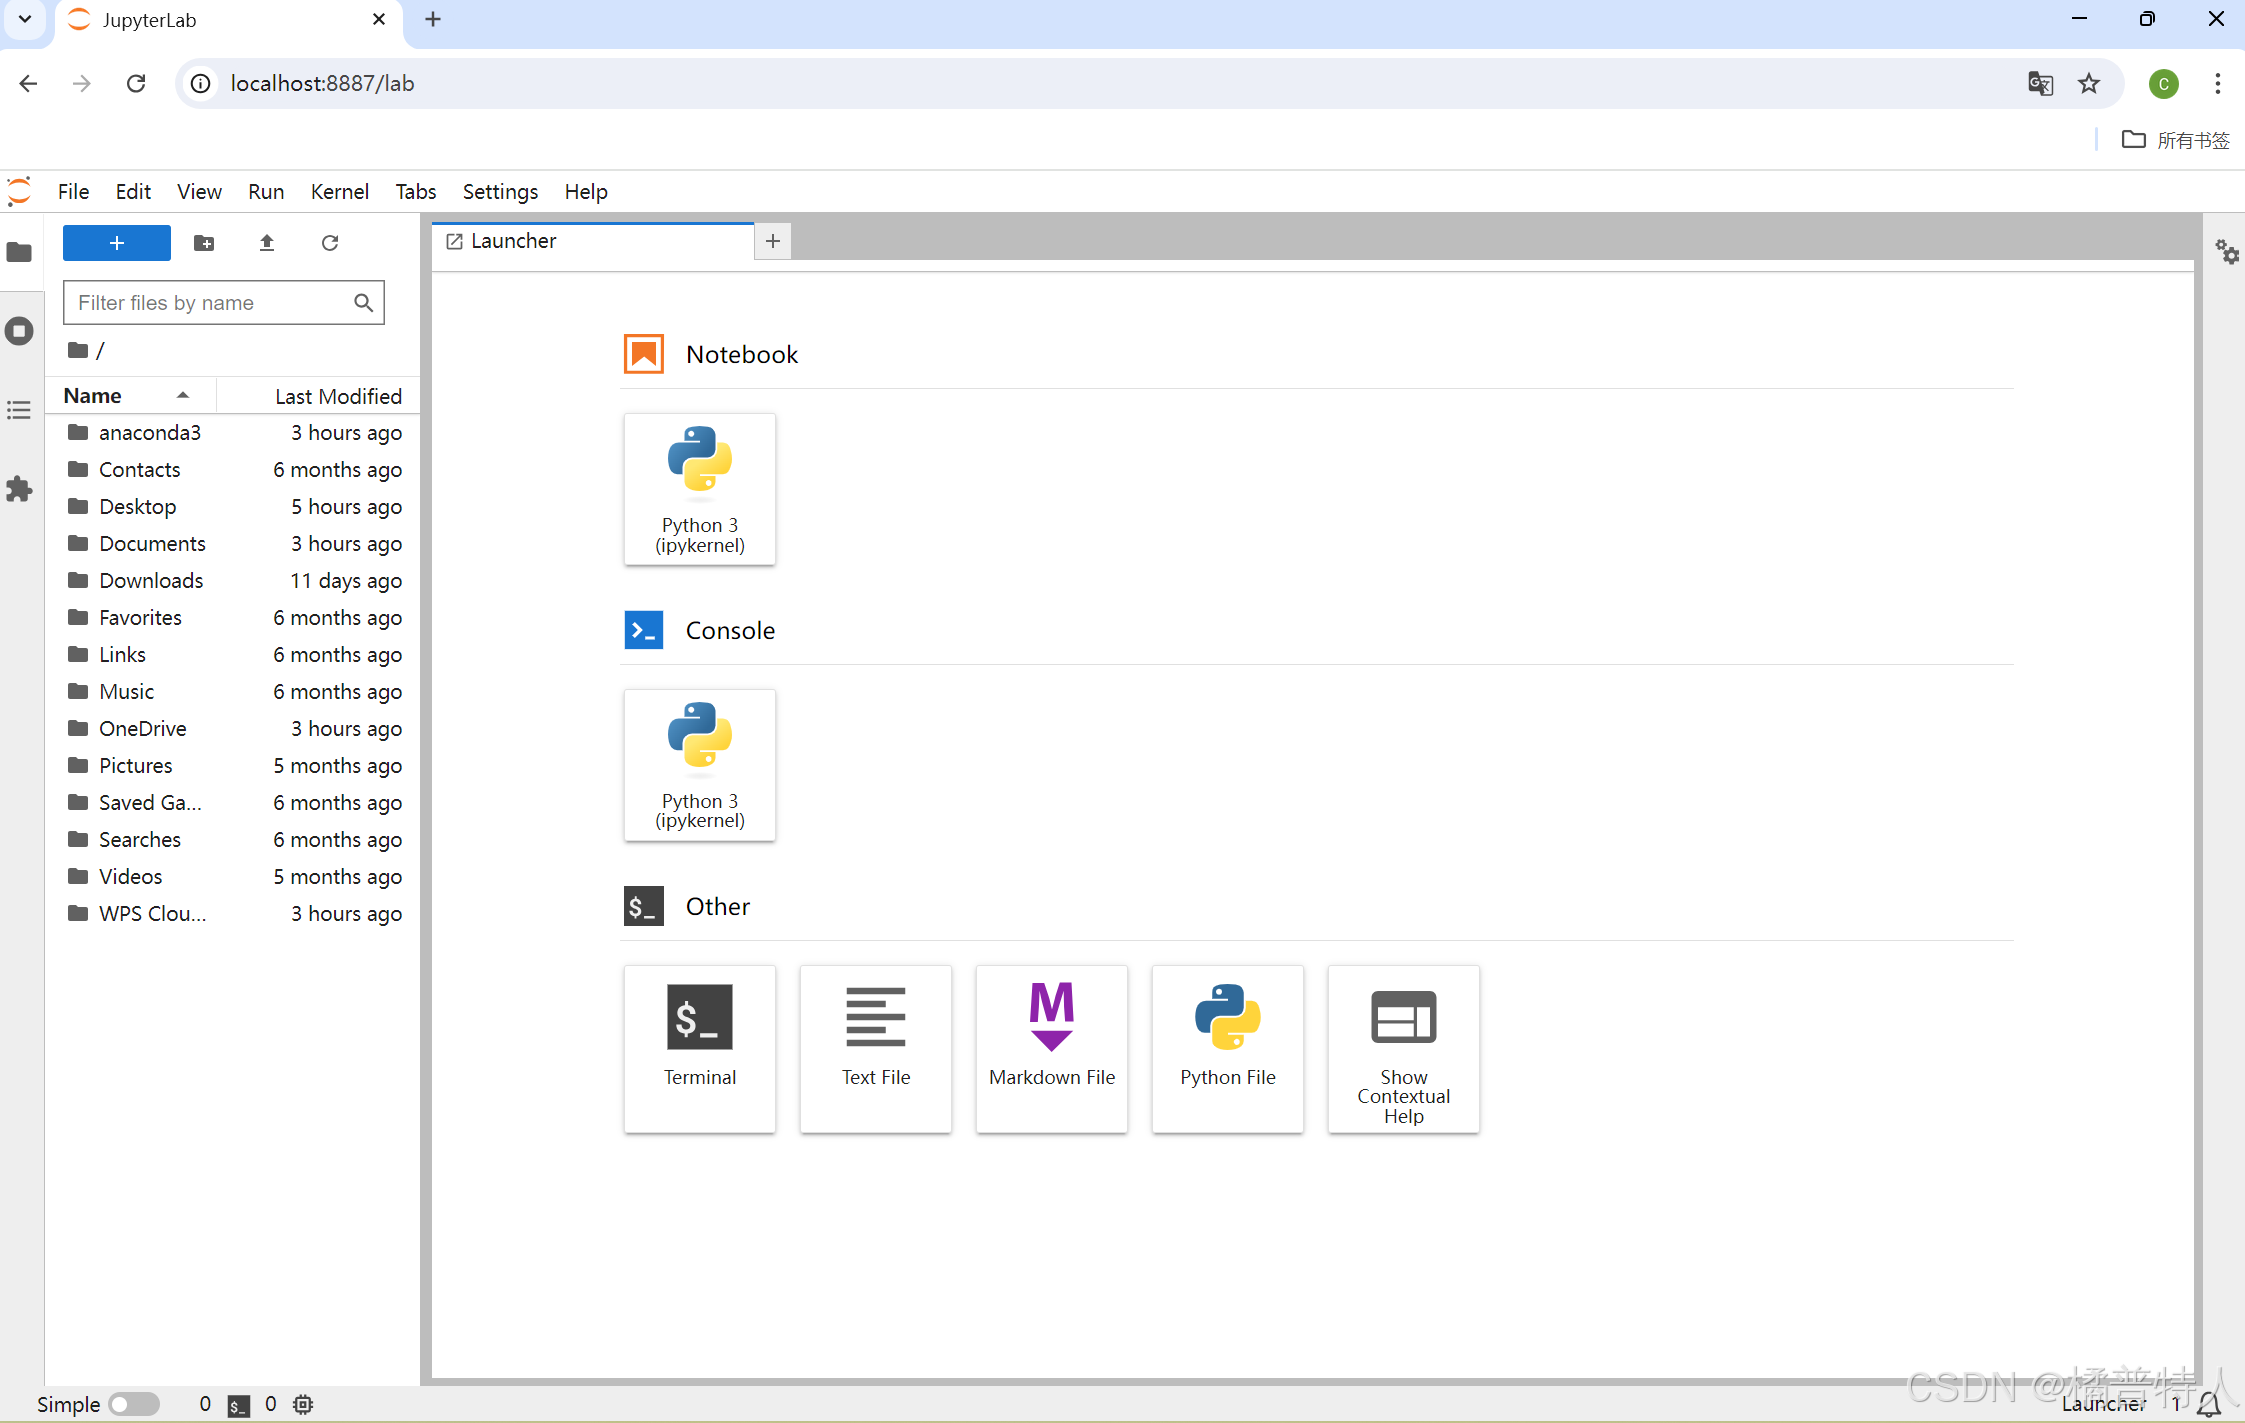Go back in browser history
This screenshot has height=1423, width=2245.
(x=28, y=84)
